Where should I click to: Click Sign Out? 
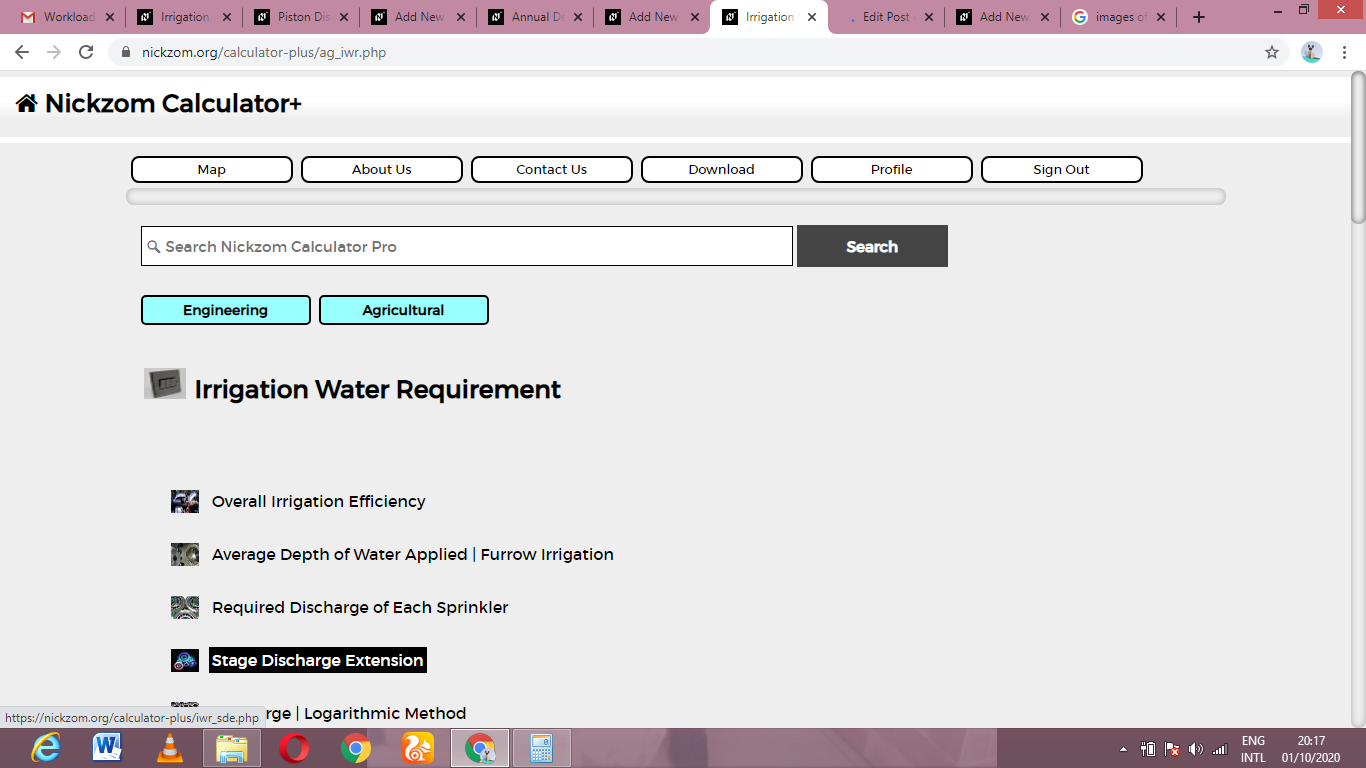[x=1062, y=170]
